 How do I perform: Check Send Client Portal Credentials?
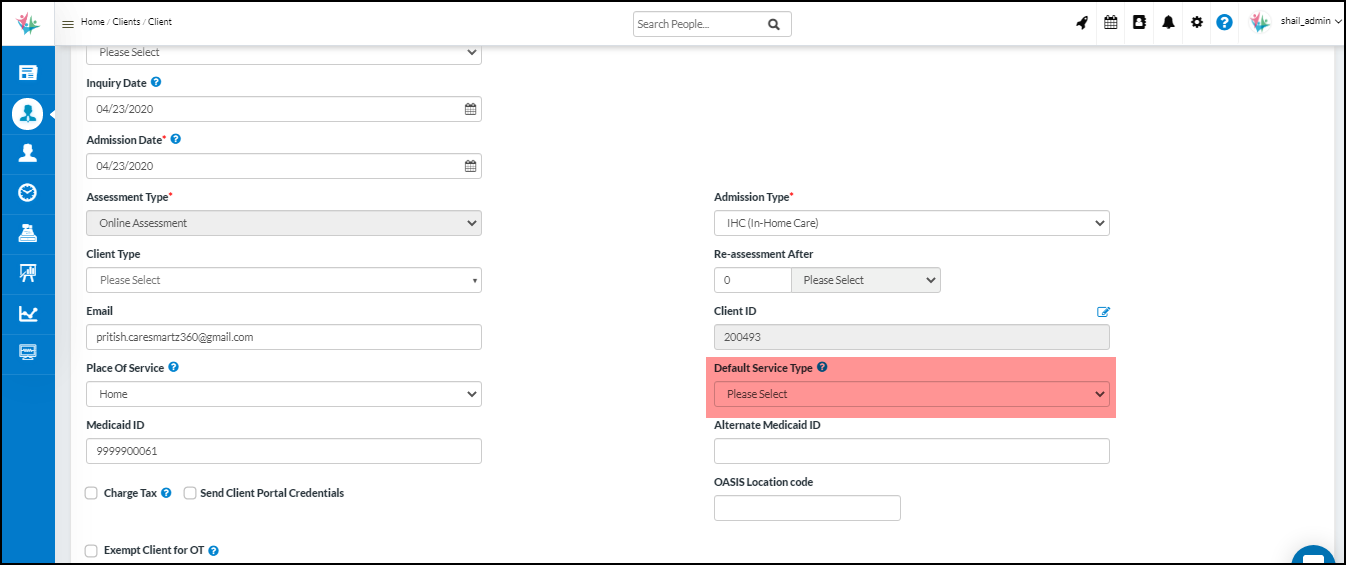pyautogui.click(x=190, y=493)
